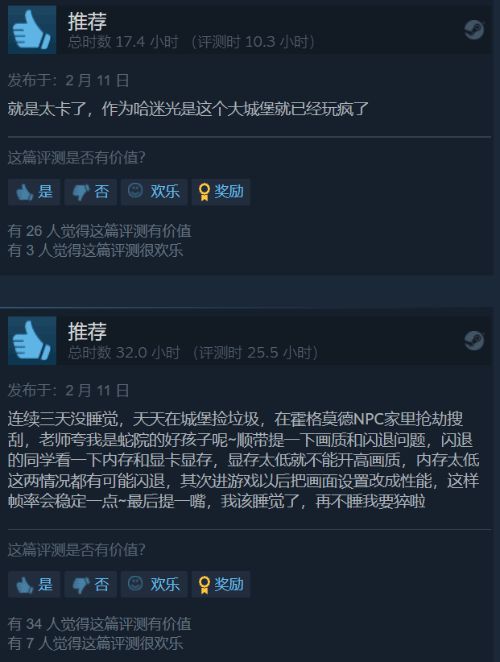Click the 17.4 小时 playtime text
The width and height of the screenshot is (500, 662).
click(x=147, y=42)
